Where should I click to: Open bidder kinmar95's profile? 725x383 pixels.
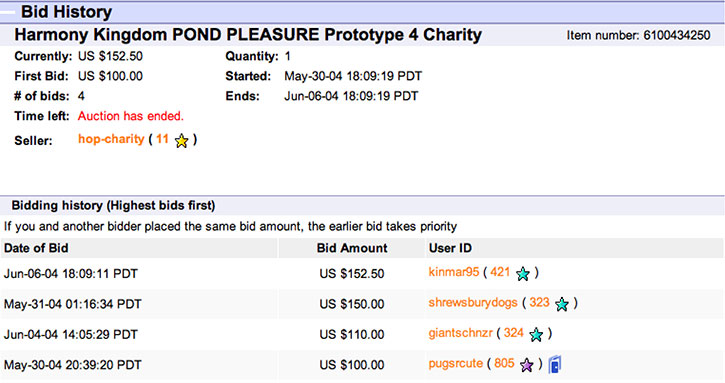[x=454, y=272]
